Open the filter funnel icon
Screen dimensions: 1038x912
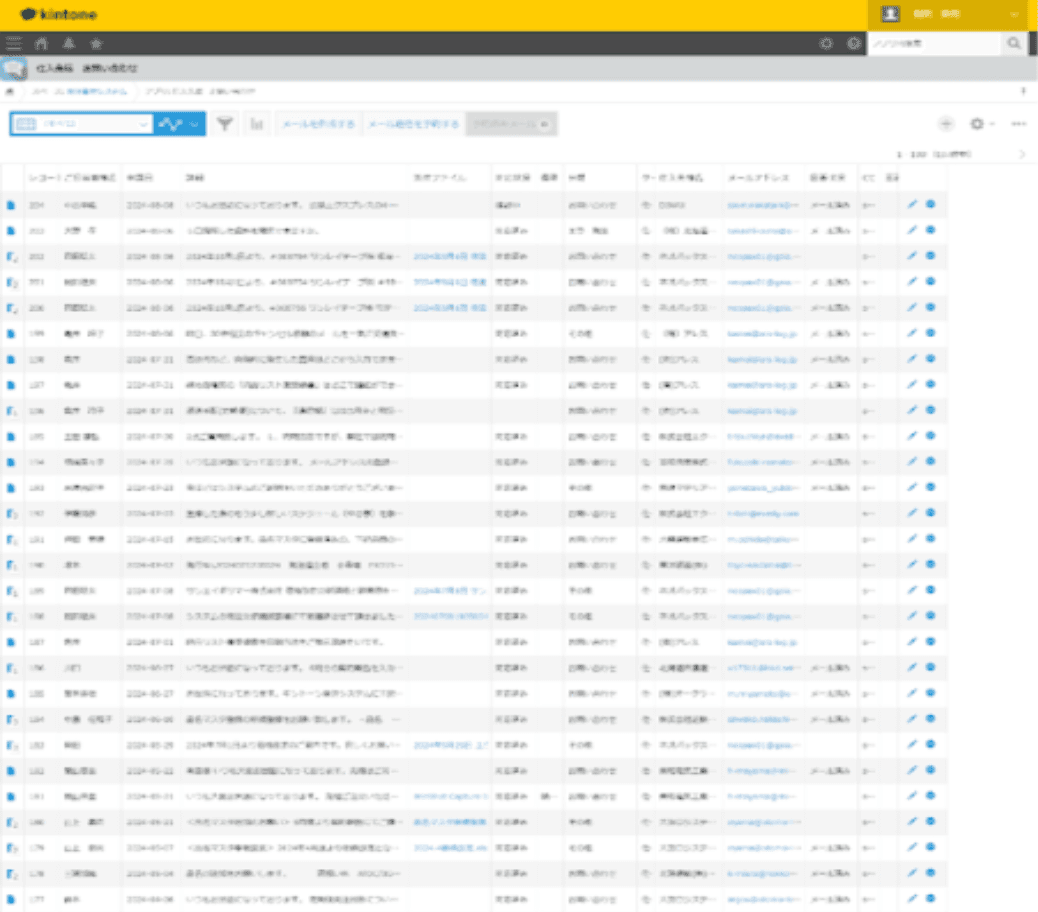coord(226,124)
